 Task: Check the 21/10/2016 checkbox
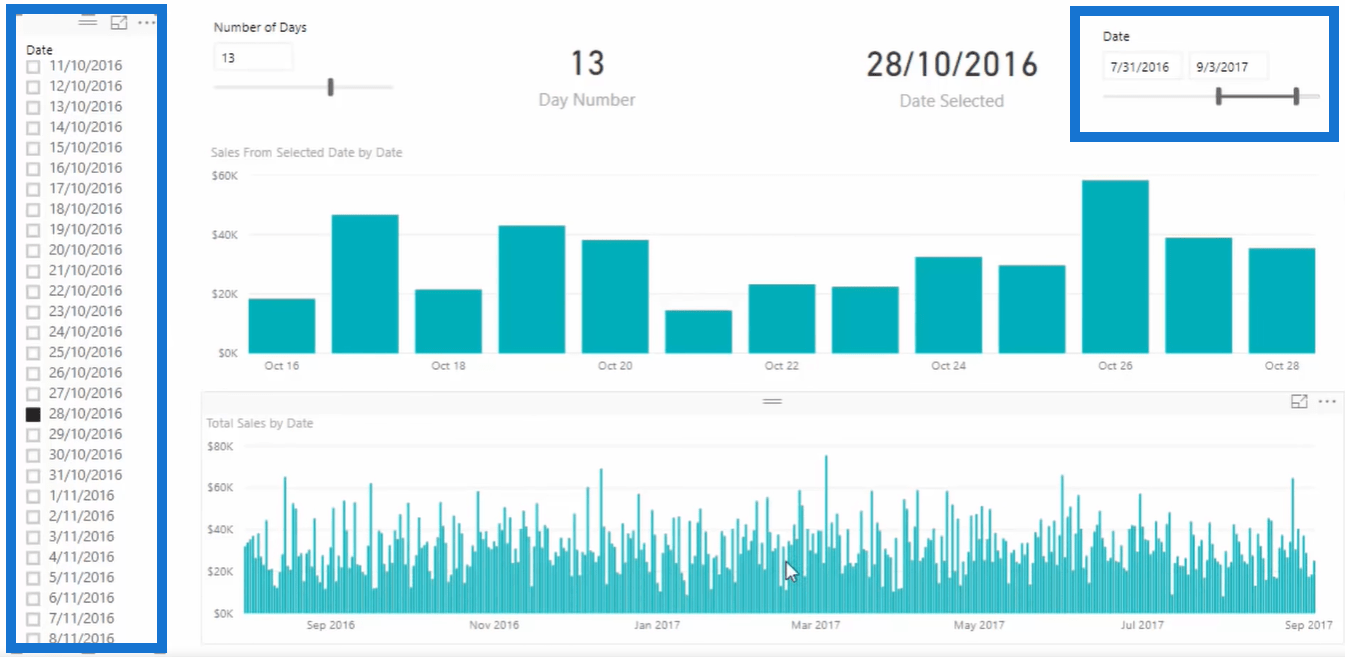pyautogui.click(x=33, y=271)
